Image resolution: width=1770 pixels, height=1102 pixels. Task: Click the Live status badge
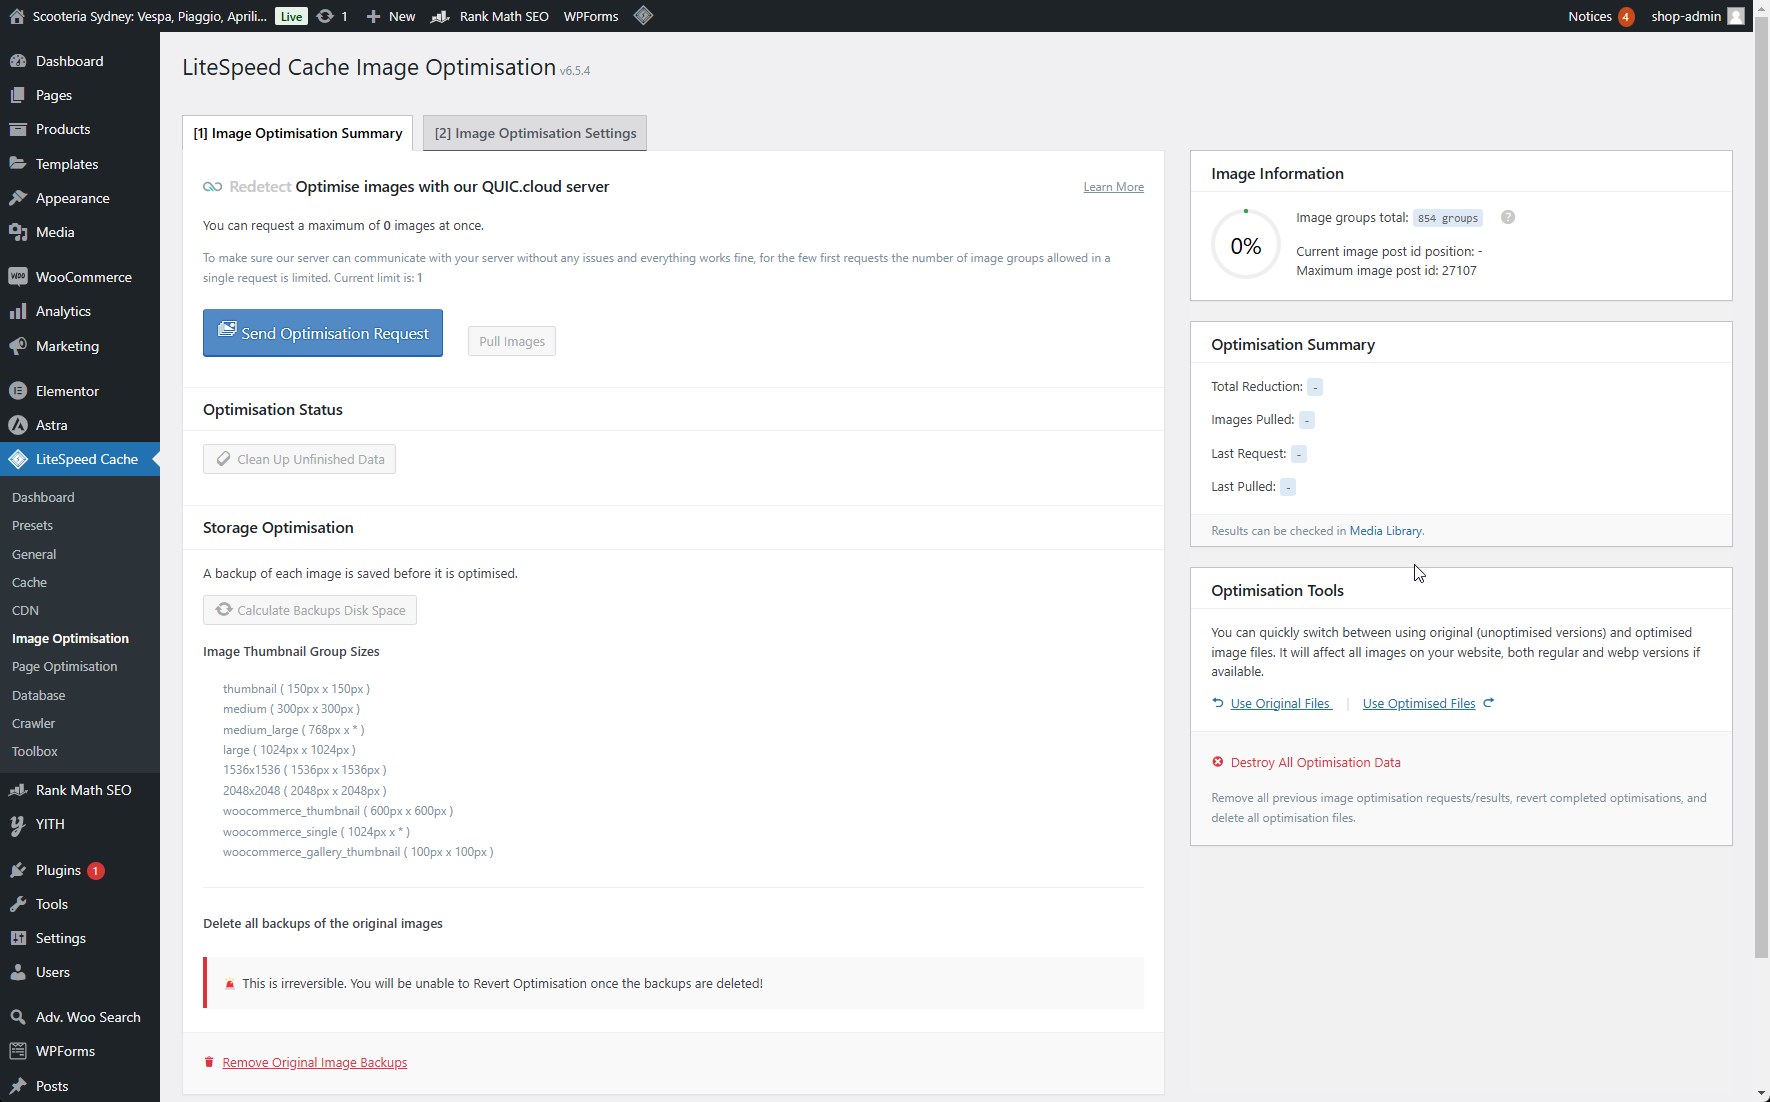[291, 16]
